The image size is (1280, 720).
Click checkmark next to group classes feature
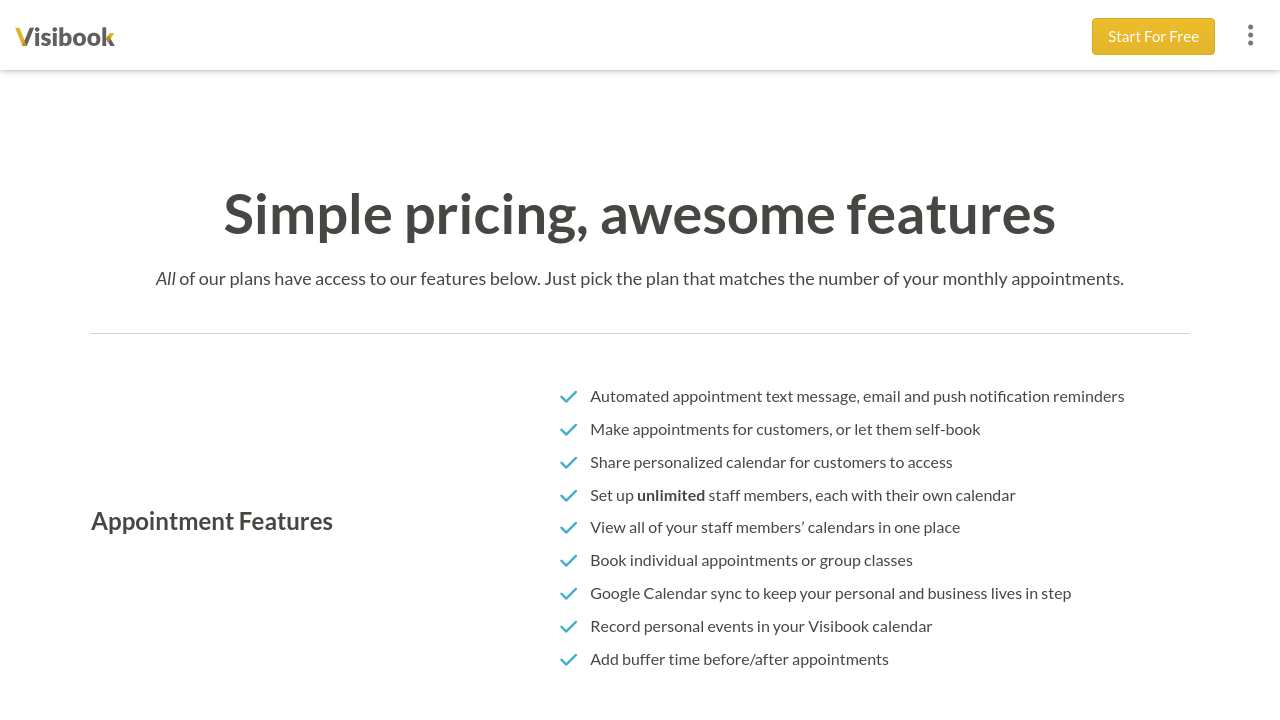pyautogui.click(x=569, y=561)
